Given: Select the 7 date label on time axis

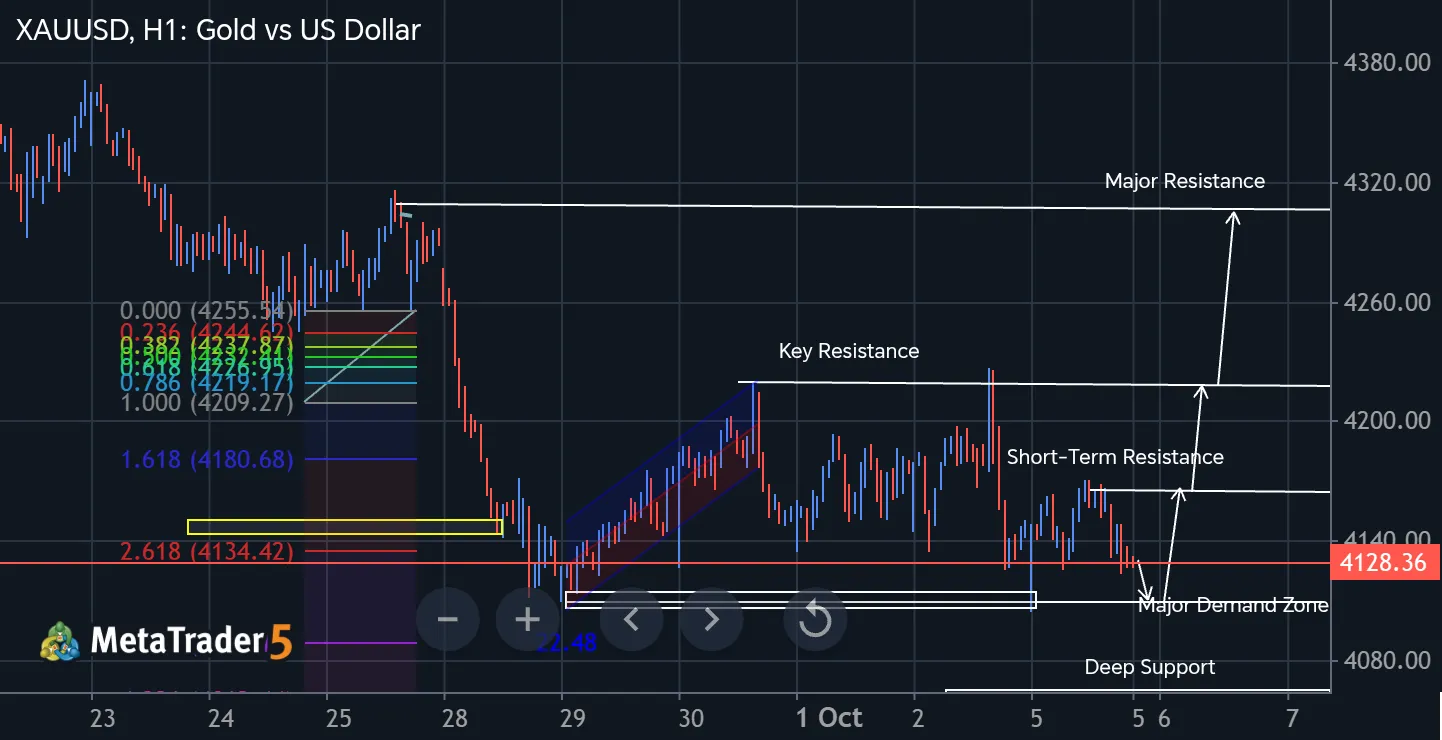Looking at the screenshot, I should pos(1292,718).
